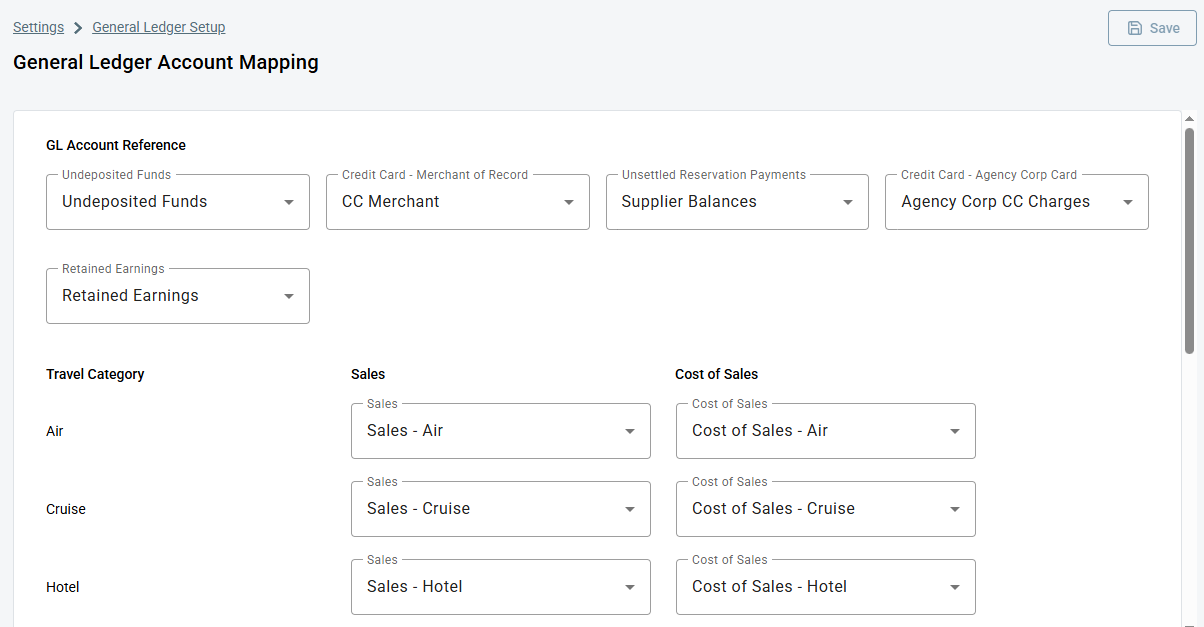This screenshot has height=627, width=1204.
Task: Open the Cost of Sales - Cruise dropdown
Action: click(954, 508)
